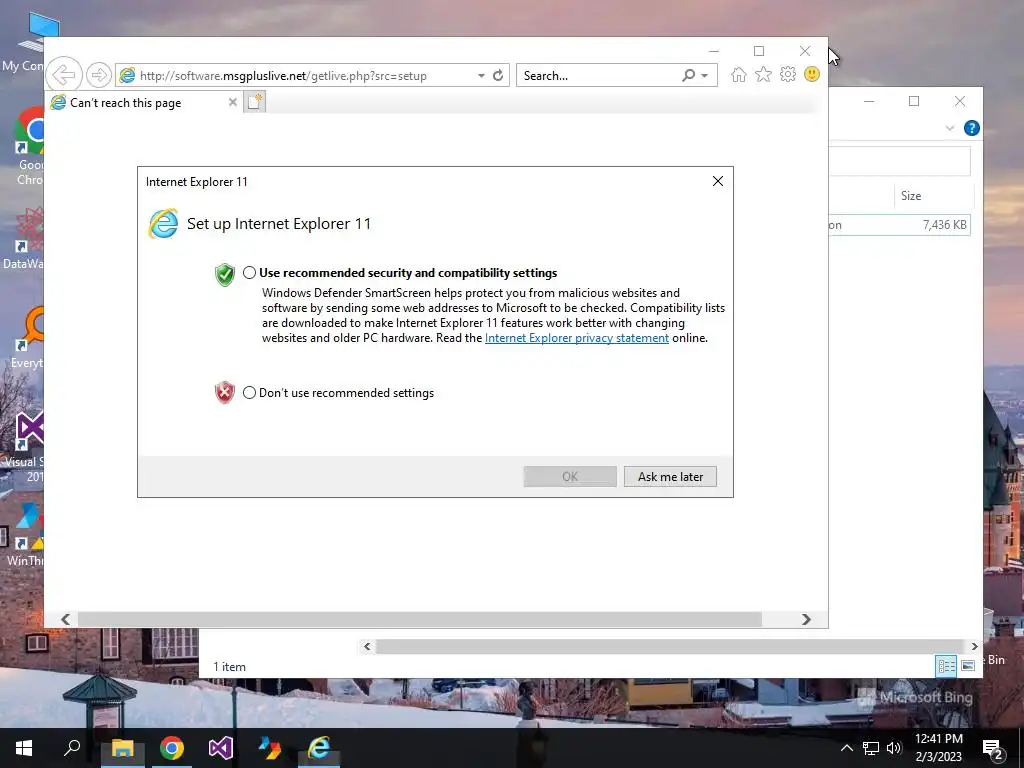This screenshot has height=768, width=1024.
Task: Open File Explorer from the taskbar
Action: 122,748
